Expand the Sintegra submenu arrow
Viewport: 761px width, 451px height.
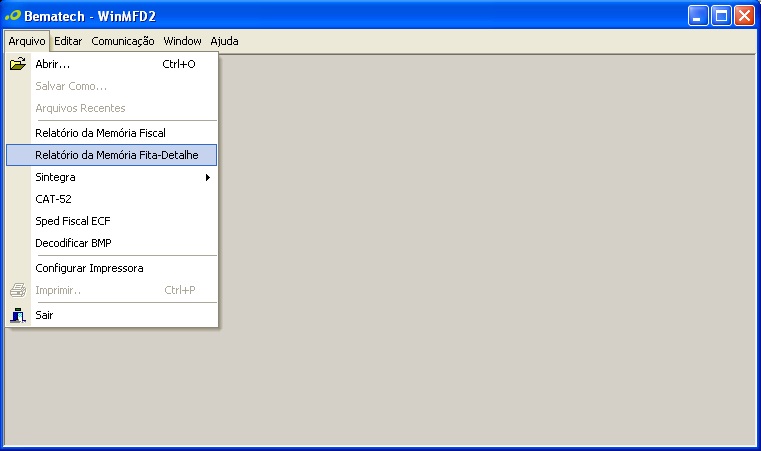pyautogui.click(x=207, y=177)
